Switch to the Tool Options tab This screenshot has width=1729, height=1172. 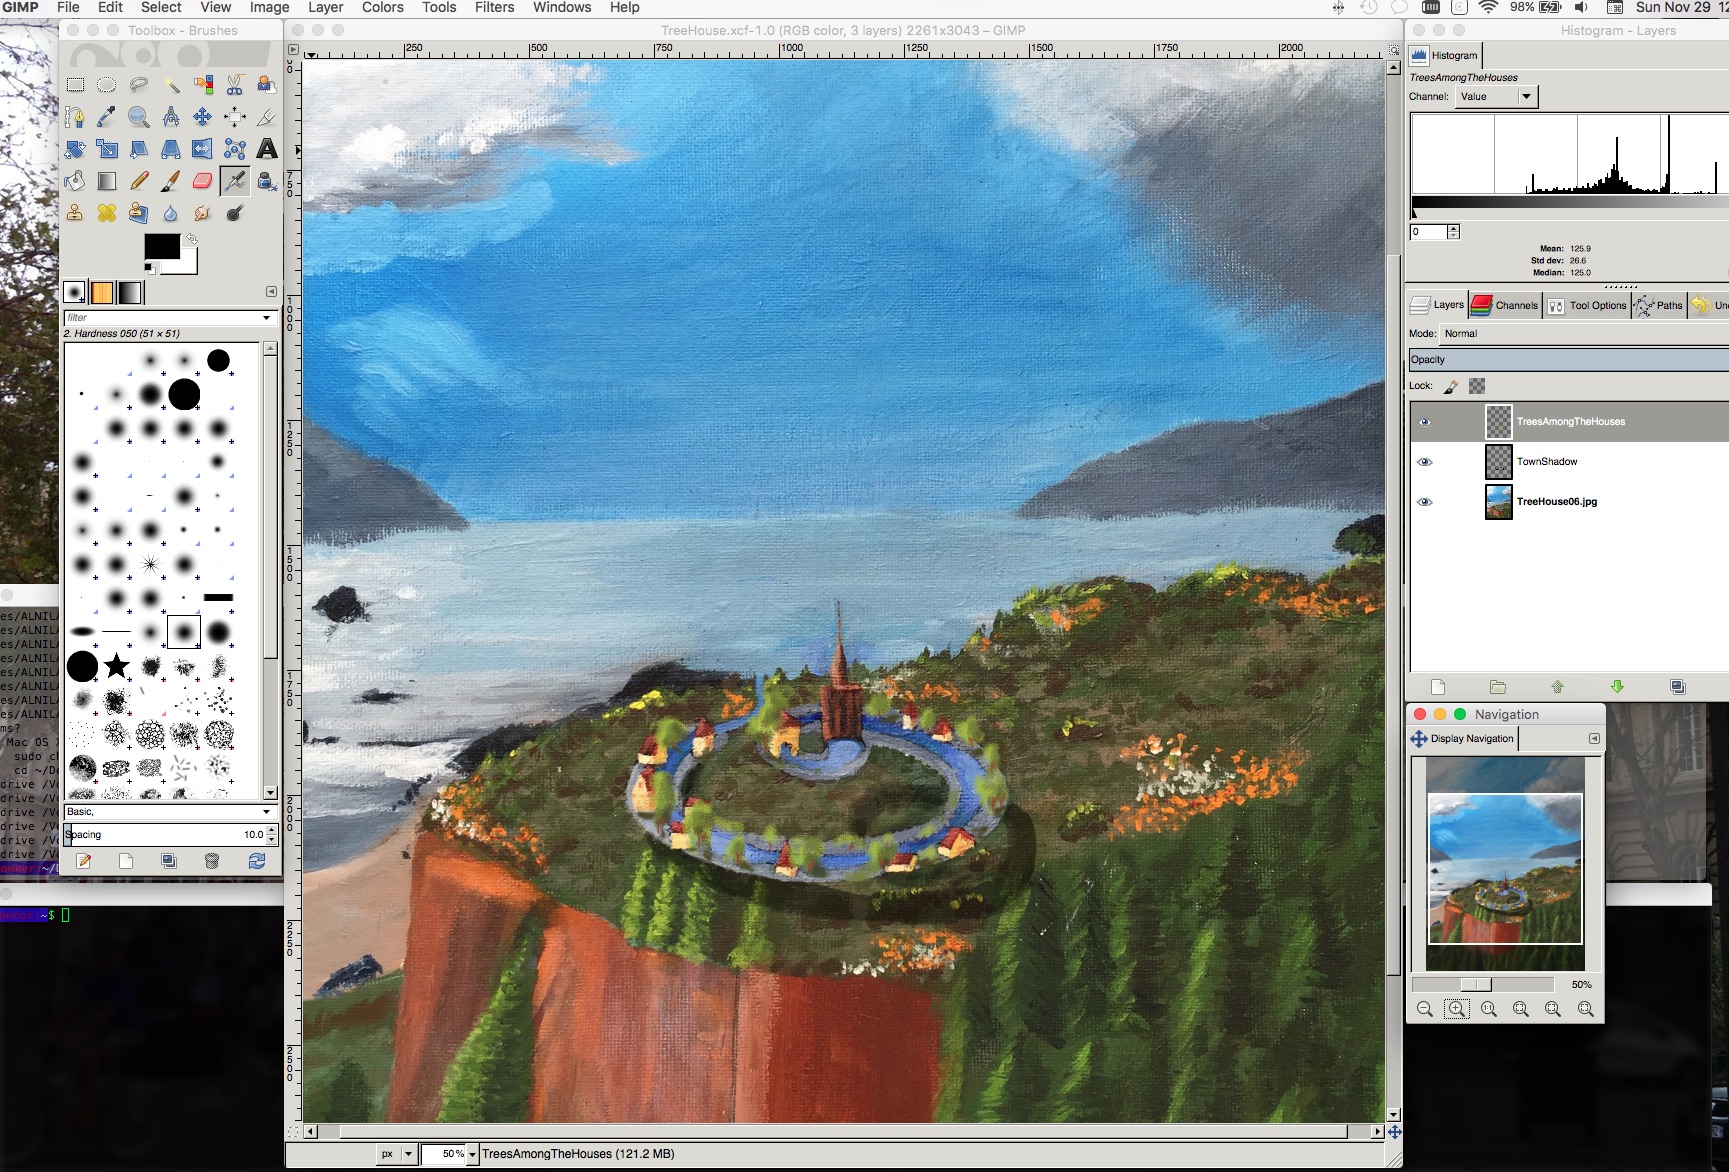tap(1587, 305)
